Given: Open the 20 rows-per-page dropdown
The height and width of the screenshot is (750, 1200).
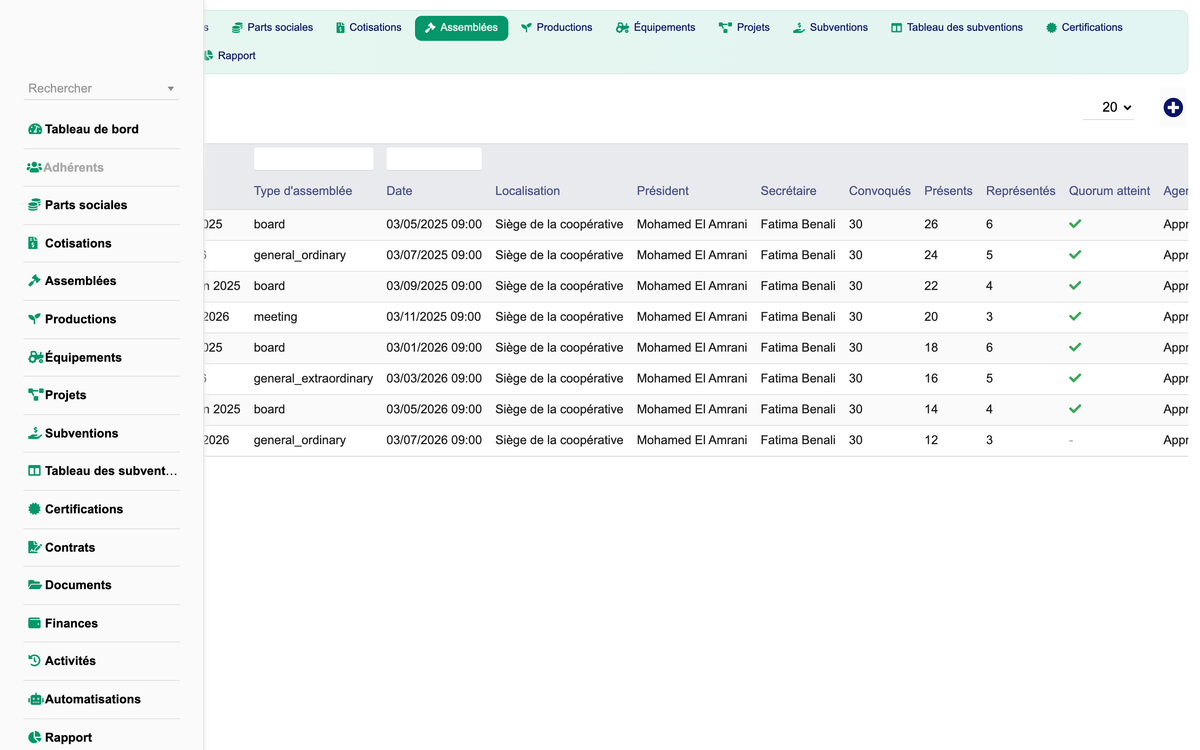Looking at the screenshot, I should [1108, 107].
